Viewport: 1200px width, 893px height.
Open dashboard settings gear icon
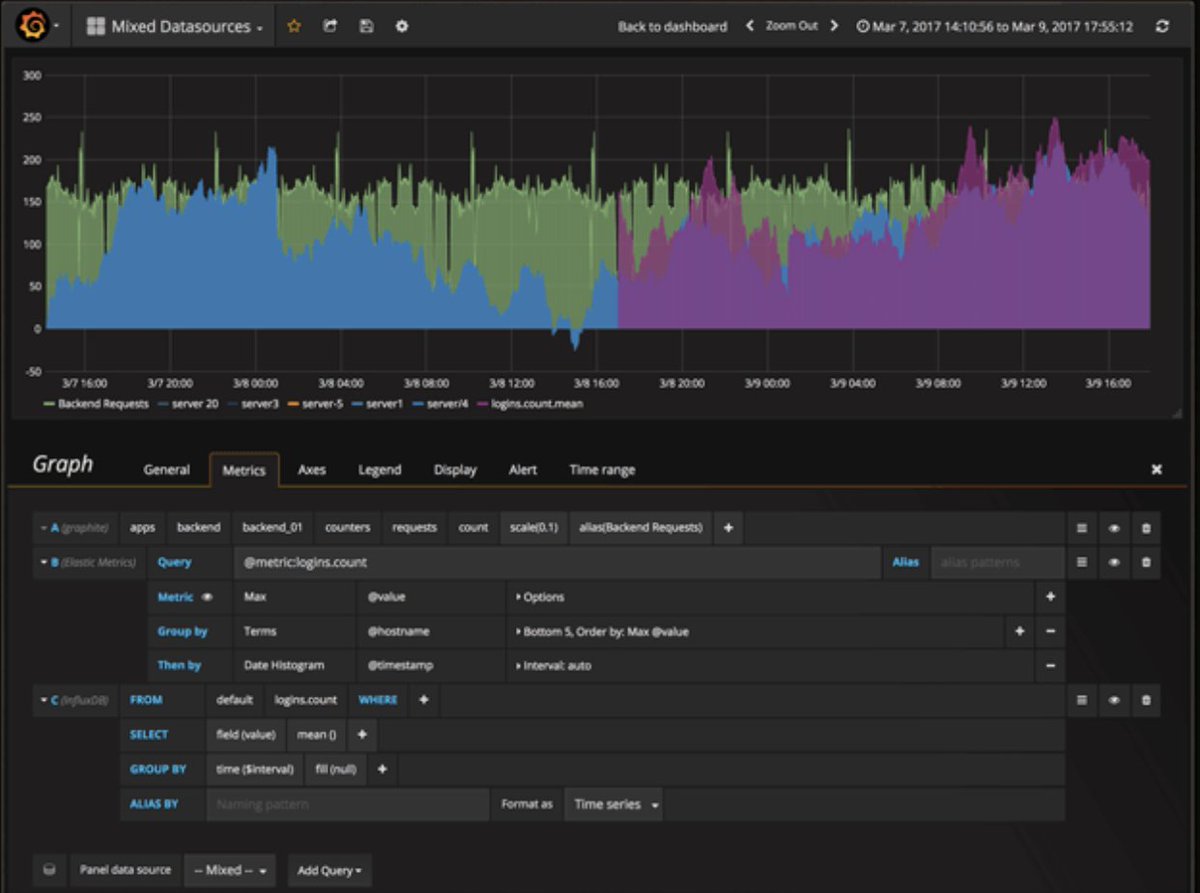402,27
